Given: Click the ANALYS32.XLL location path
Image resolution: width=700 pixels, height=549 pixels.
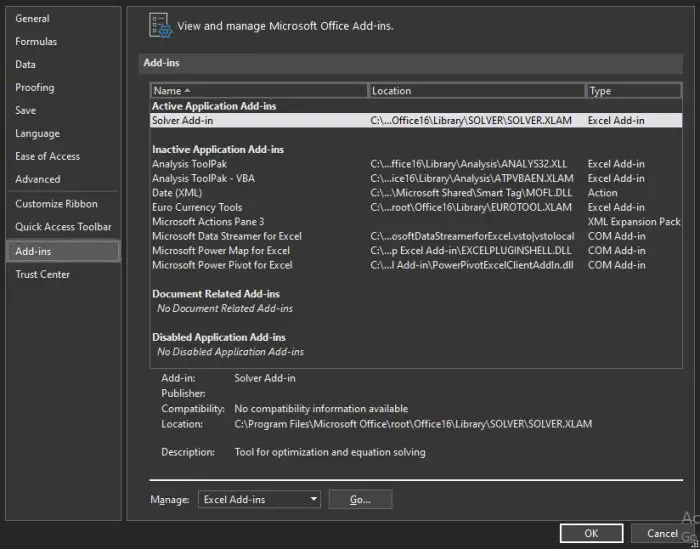Looking at the screenshot, I should click(x=469, y=164).
